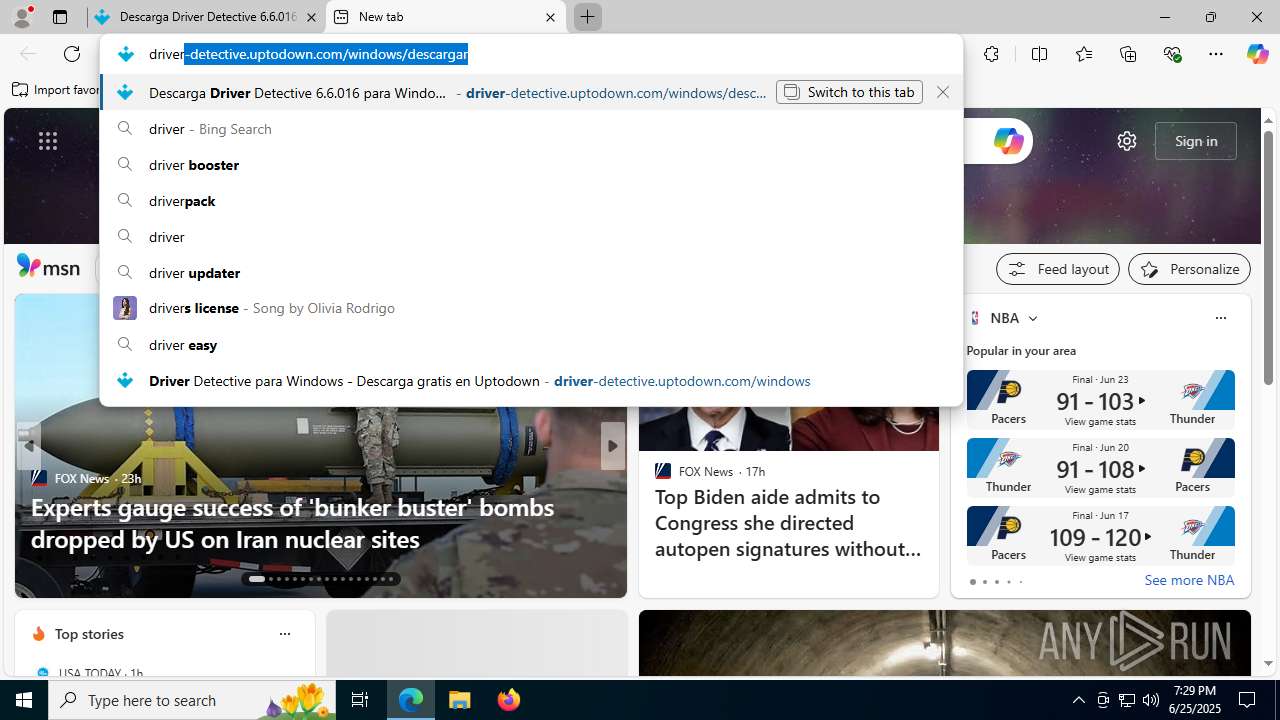Image resolution: width=1280 pixels, height=720 pixels.
Task: Click Import favorites bookmark
Action: pos(56,90)
